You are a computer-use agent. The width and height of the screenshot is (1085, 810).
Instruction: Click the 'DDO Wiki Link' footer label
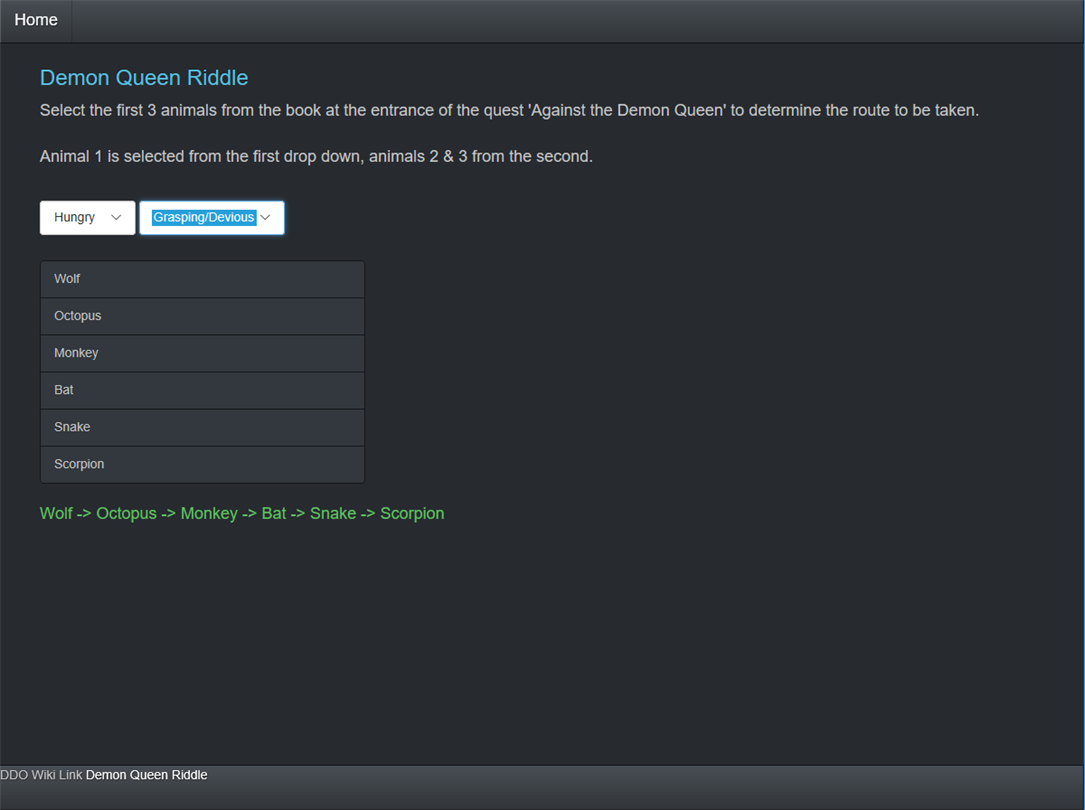click(42, 775)
